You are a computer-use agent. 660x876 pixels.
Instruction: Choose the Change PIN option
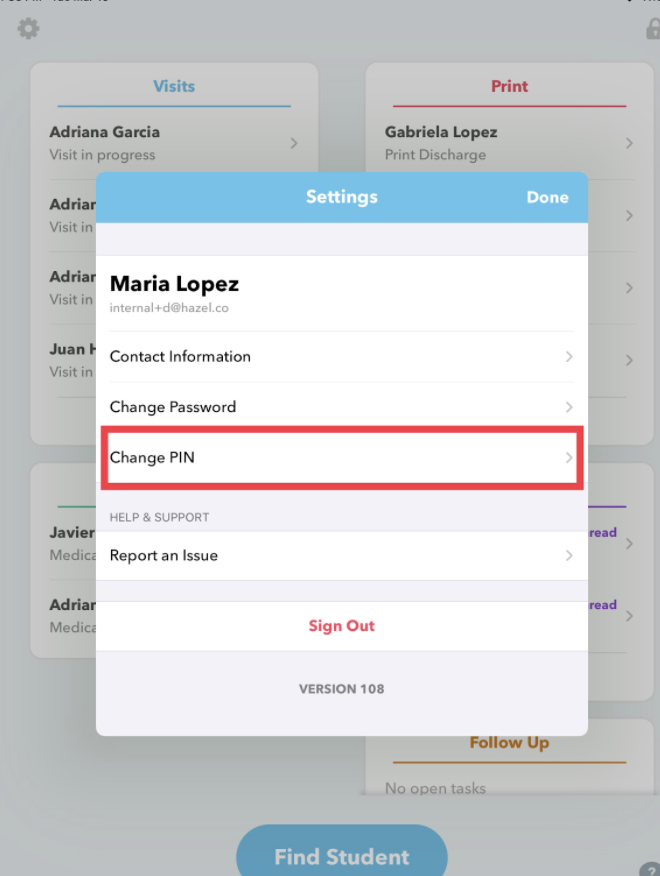tap(152, 458)
